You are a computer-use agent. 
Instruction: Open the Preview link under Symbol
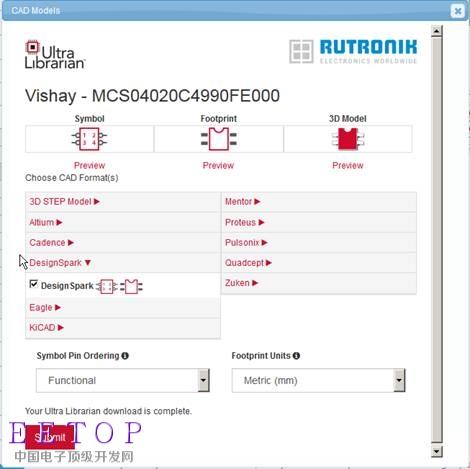[89, 165]
